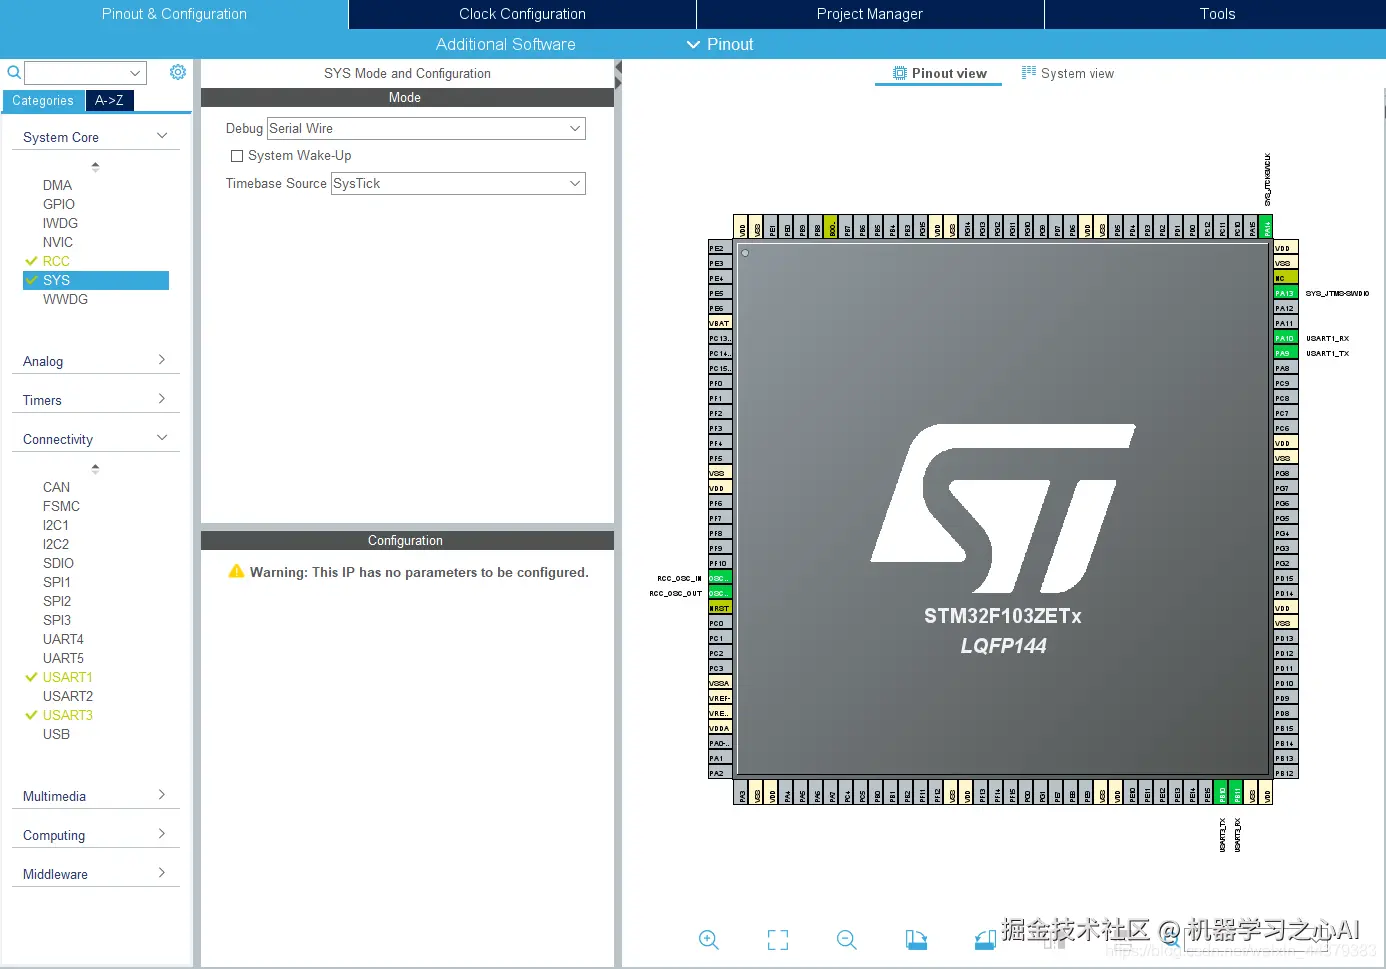
Task: Open the Pinout dropdown menu
Action: [x=720, y=44]
